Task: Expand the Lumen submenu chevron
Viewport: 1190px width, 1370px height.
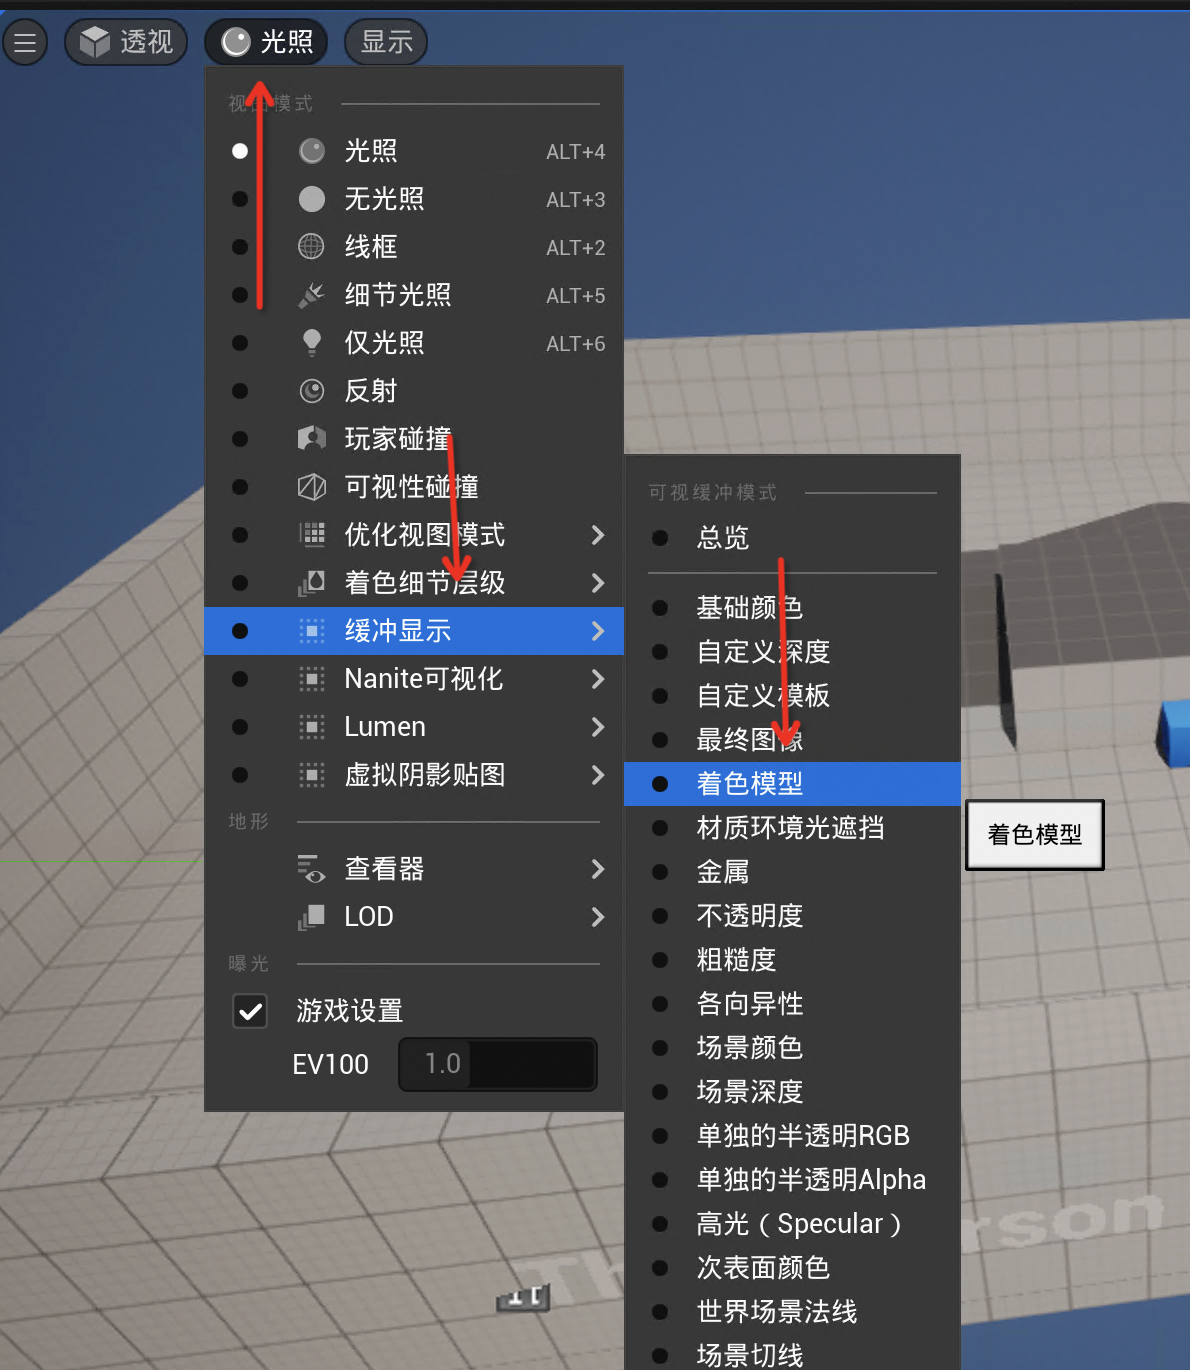Action: tap(598, 727)
